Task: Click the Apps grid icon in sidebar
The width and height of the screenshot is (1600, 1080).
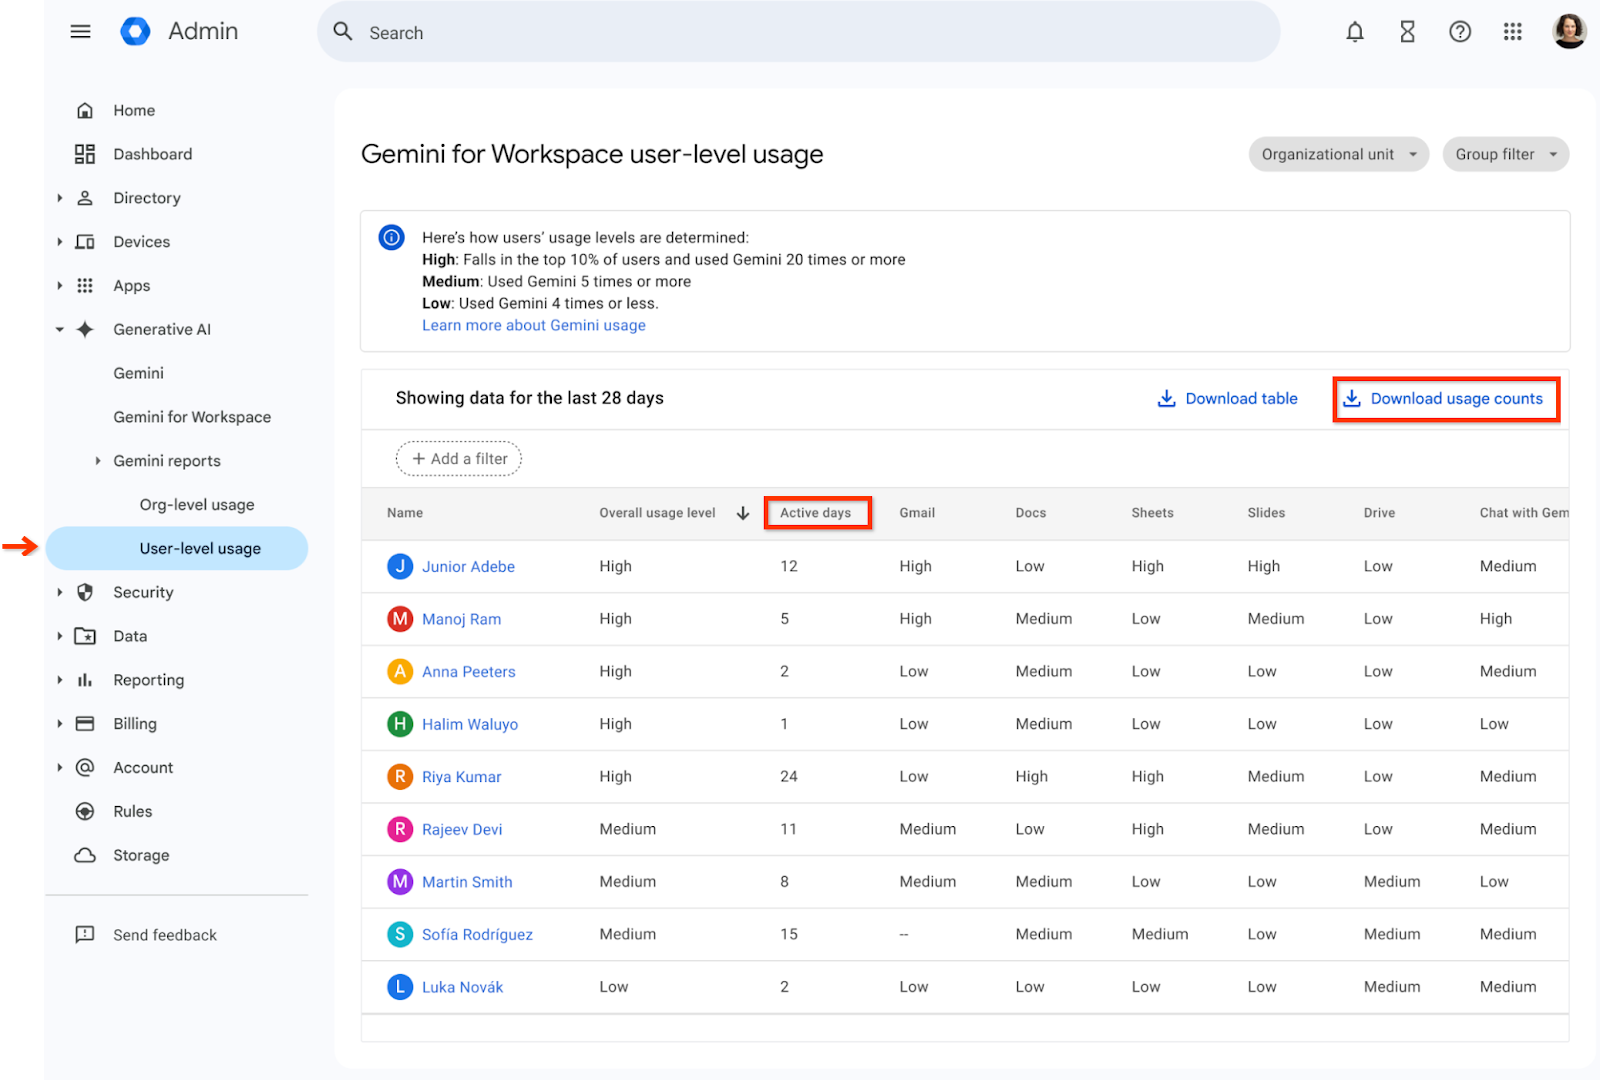Action: pos(85,286)
